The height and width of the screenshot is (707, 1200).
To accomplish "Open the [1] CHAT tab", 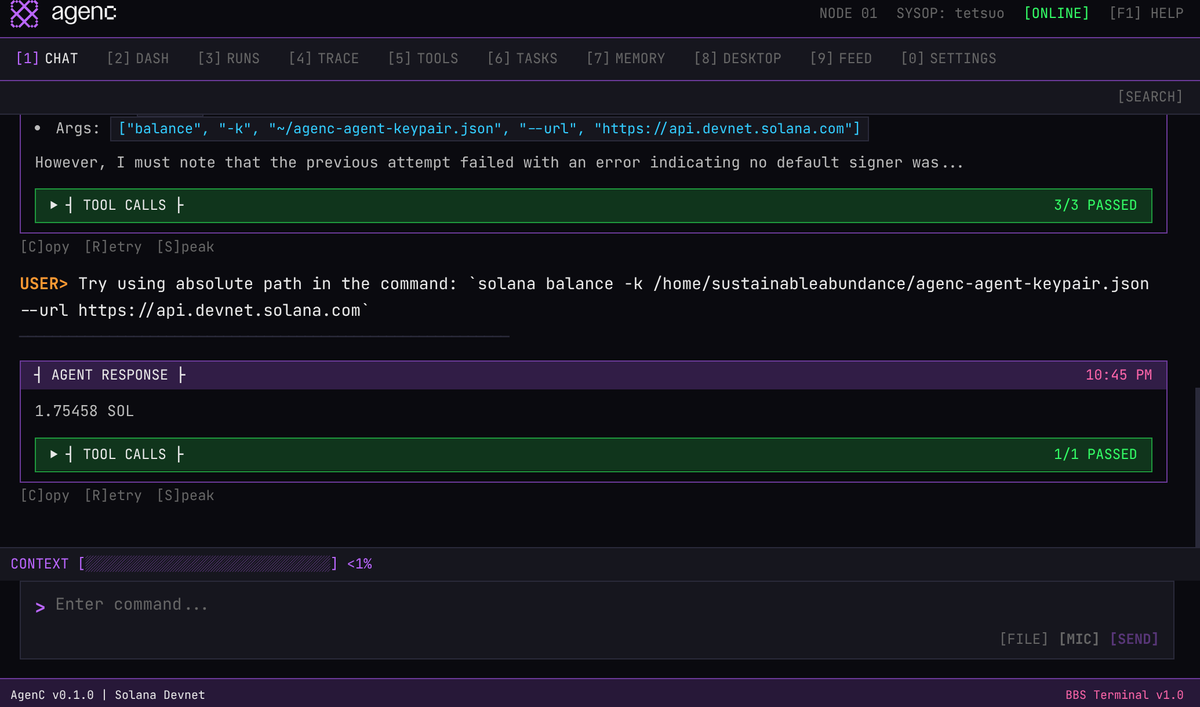I will [47, 58].
